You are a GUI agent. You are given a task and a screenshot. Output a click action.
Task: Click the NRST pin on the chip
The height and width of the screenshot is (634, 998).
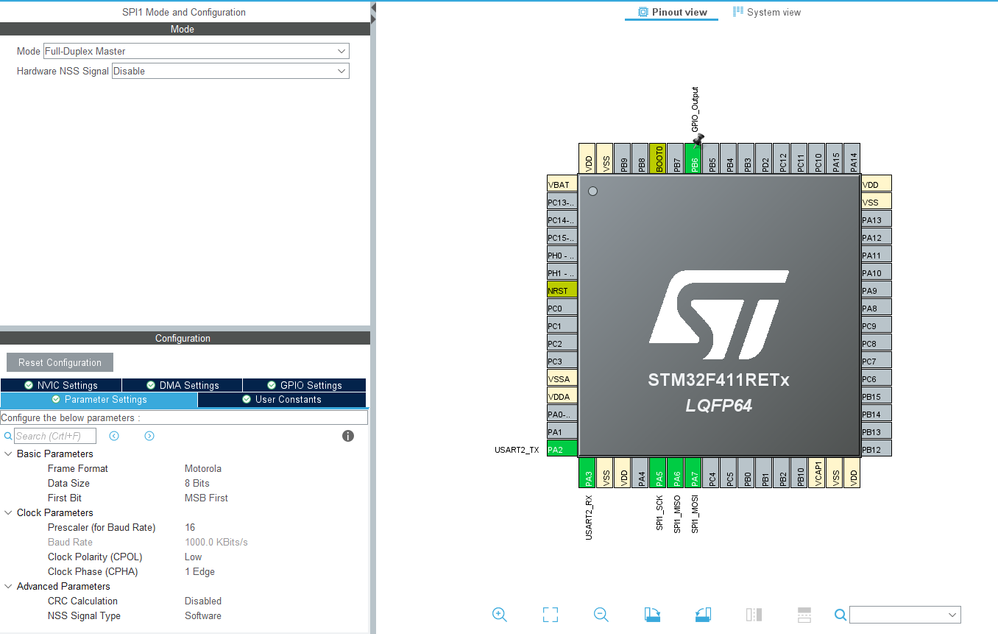(562, 290)
